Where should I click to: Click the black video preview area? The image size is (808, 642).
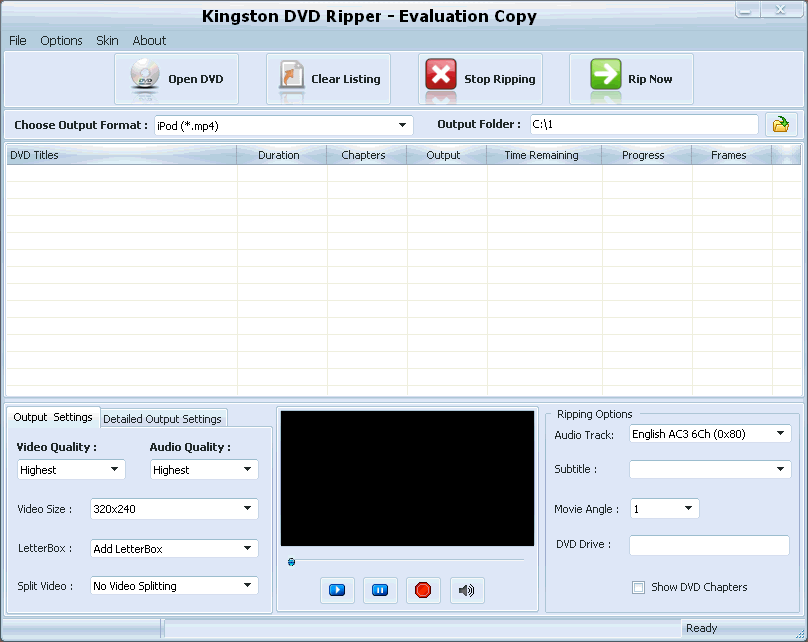coord(407,478)
